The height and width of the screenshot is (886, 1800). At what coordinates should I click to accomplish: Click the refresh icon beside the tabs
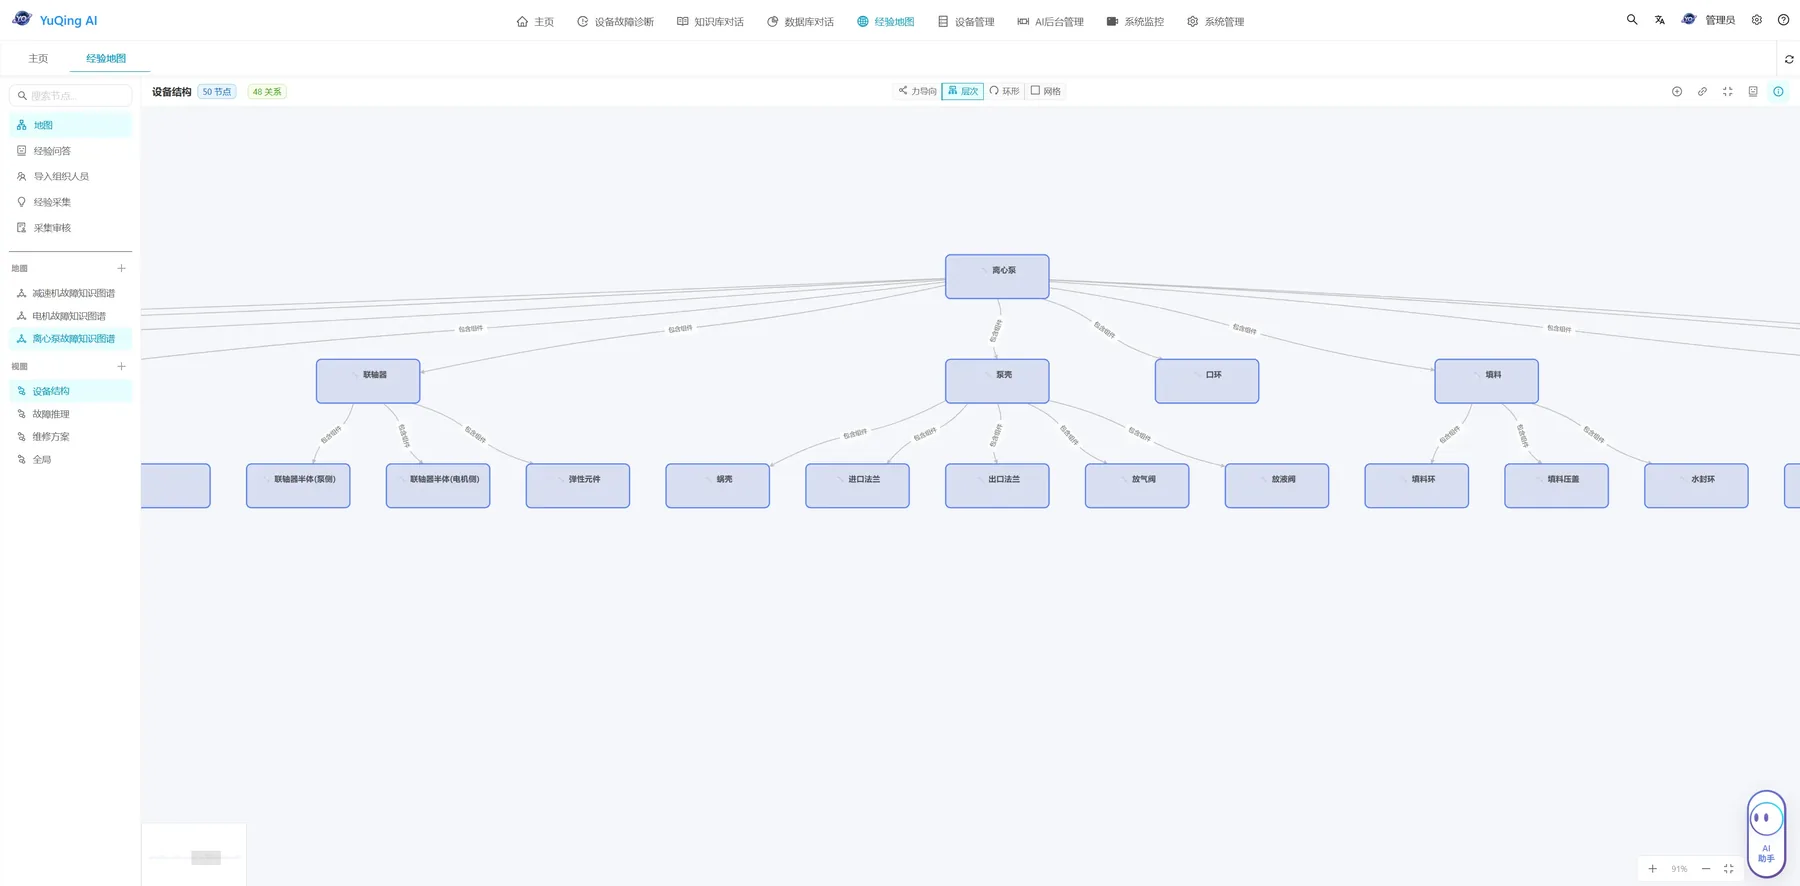(1789, 59)
